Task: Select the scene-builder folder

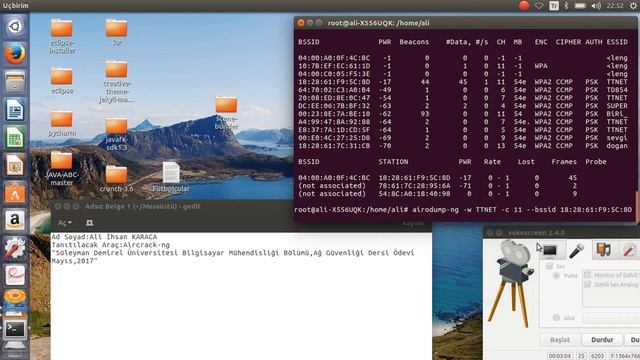Action: click(226, 113)
